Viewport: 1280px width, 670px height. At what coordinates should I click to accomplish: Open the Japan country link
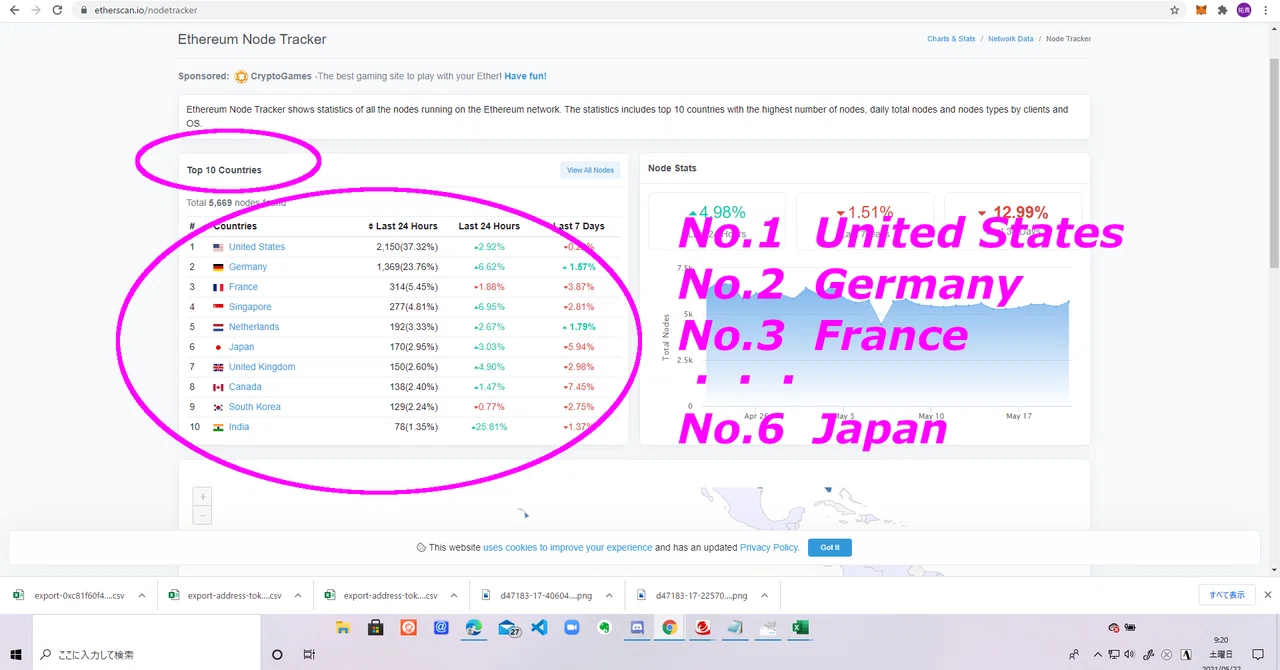[241, 347]
